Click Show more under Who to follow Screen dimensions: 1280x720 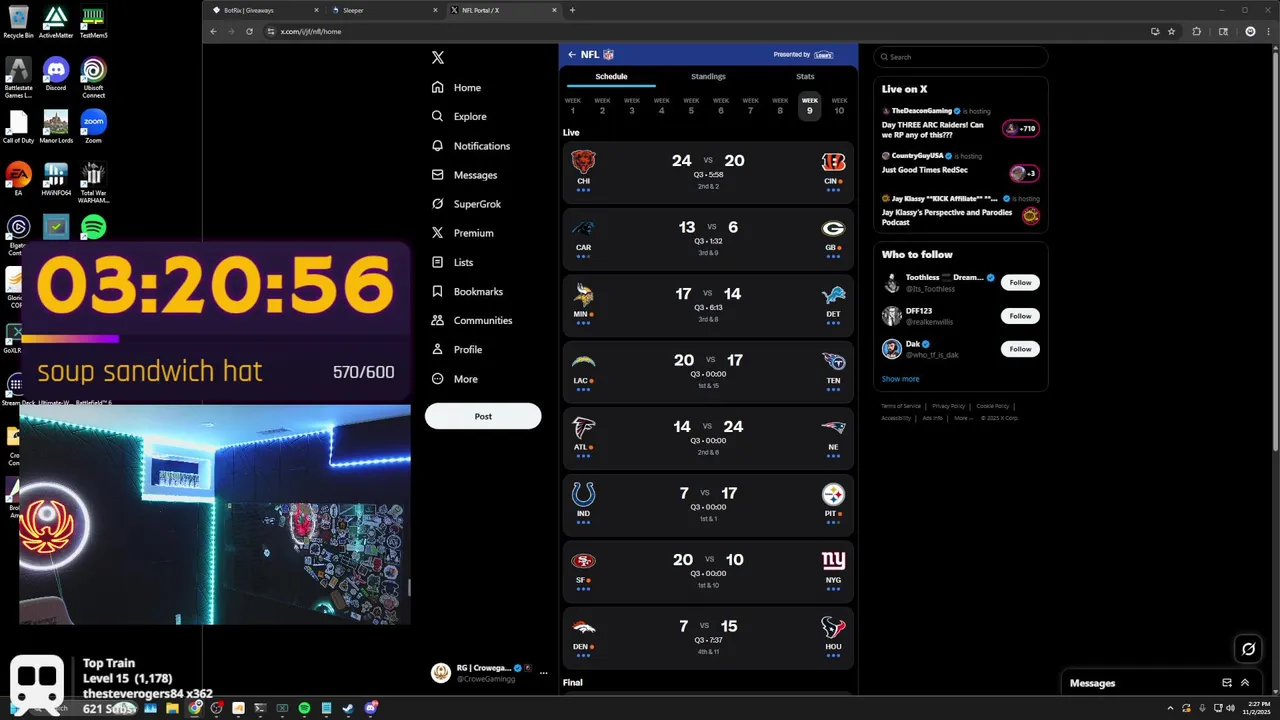[900, 379]
